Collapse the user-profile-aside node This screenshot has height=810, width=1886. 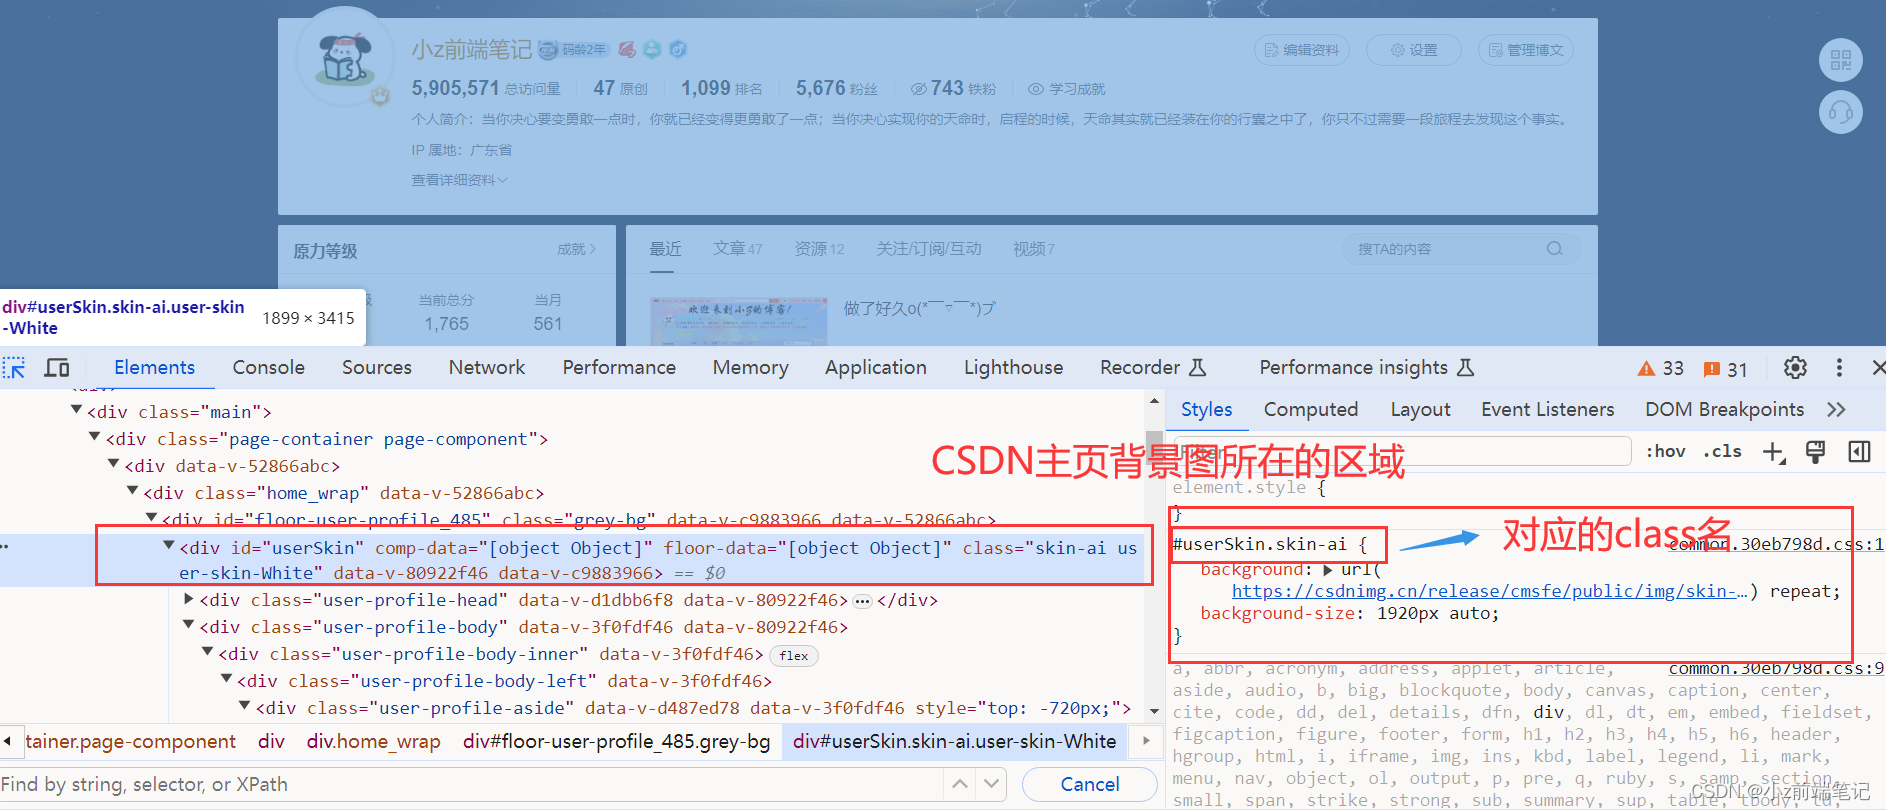(245, 706)
